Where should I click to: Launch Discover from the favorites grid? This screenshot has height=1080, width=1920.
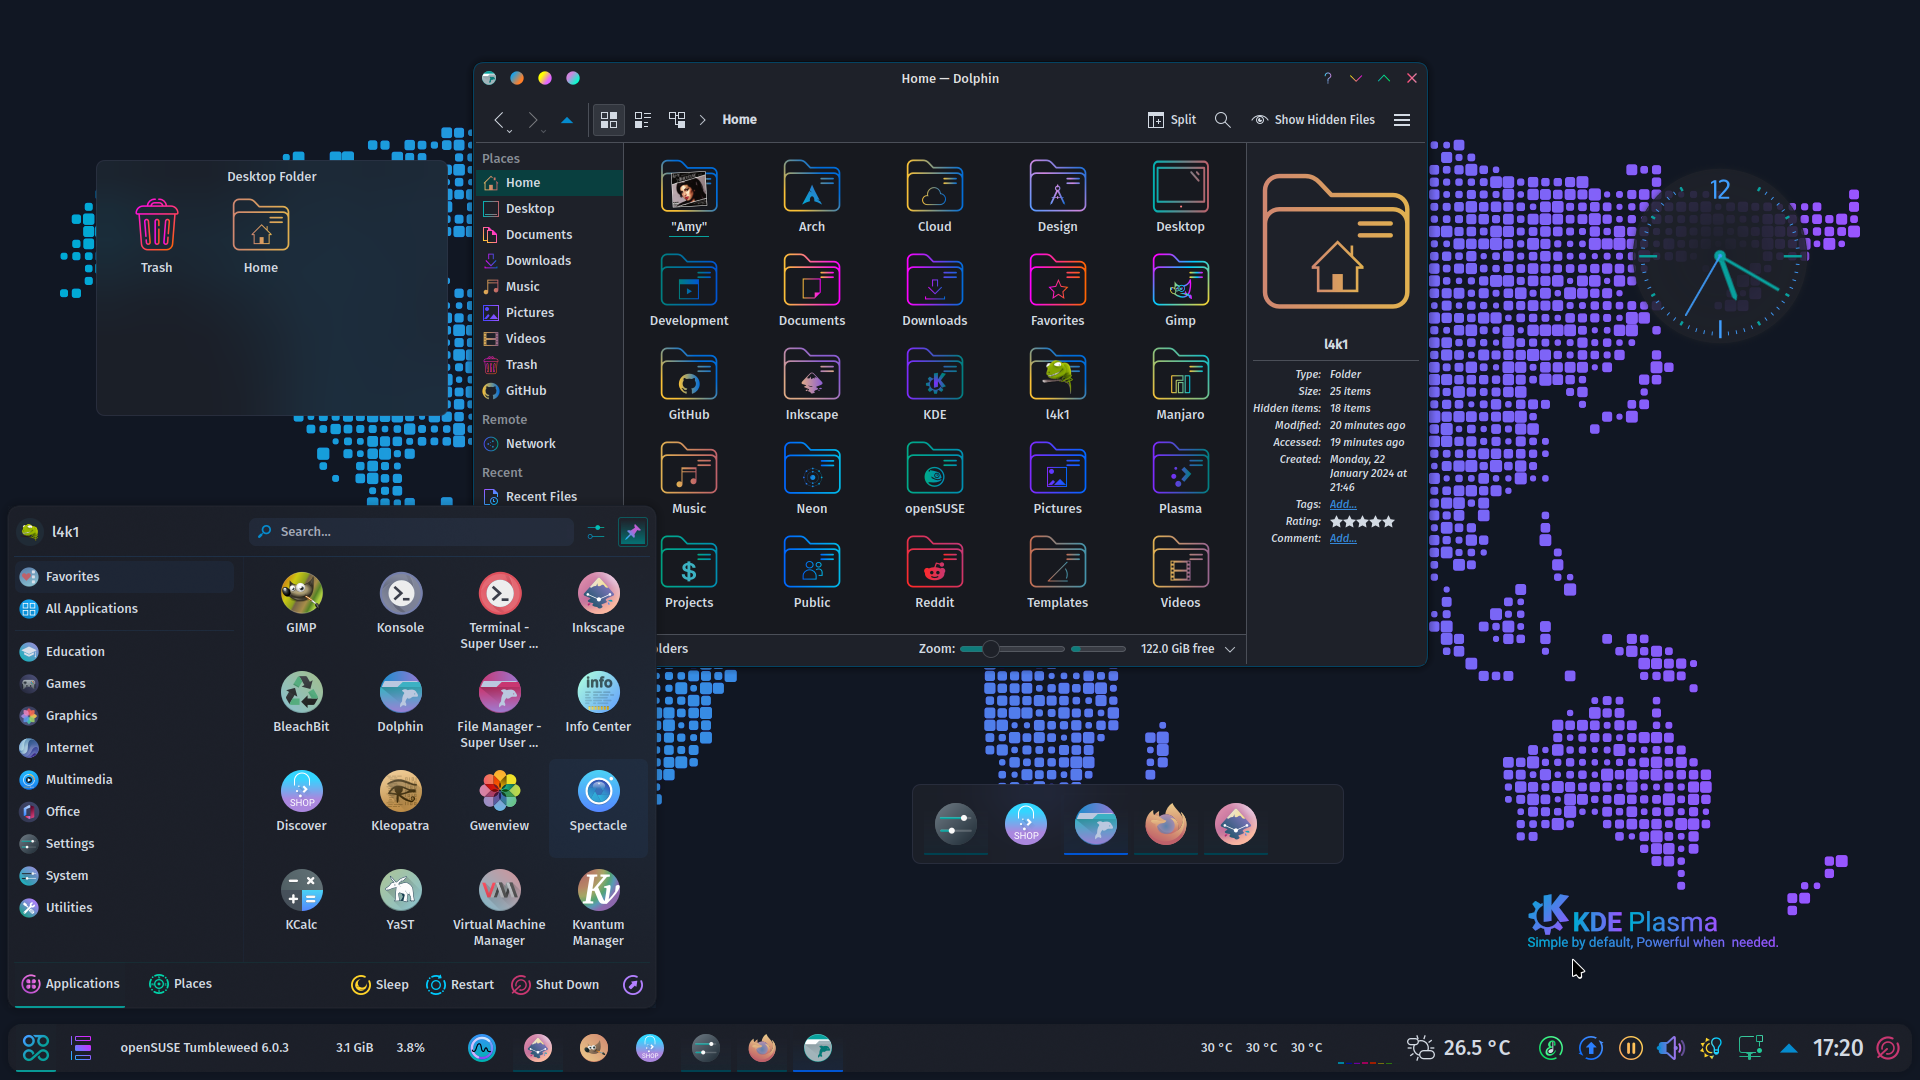[301, 801]
